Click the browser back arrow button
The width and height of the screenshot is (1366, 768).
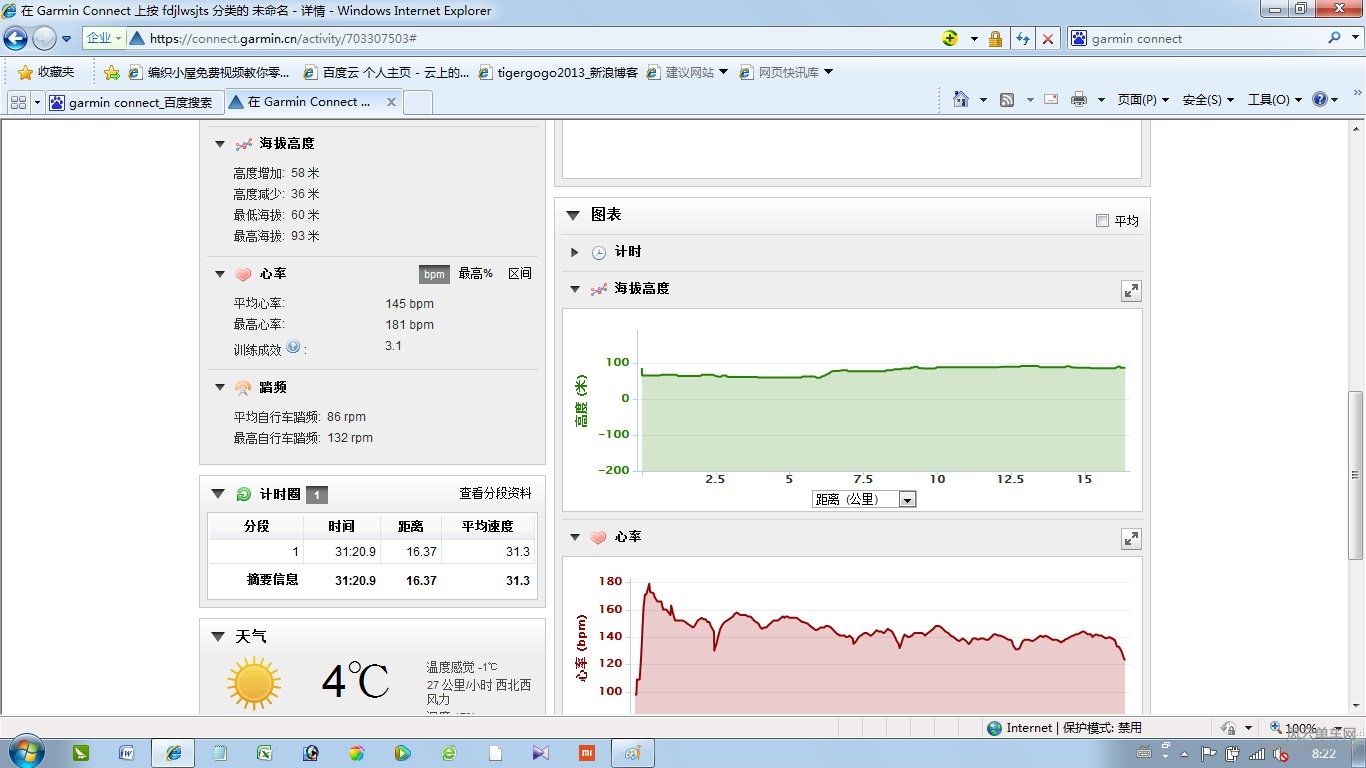tap(16, 39)
